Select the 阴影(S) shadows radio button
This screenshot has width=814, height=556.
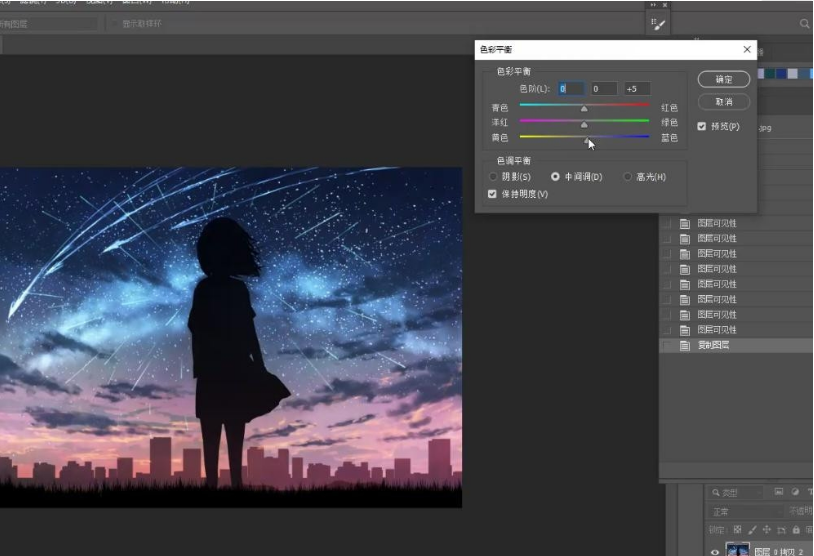tap(493, 177)
